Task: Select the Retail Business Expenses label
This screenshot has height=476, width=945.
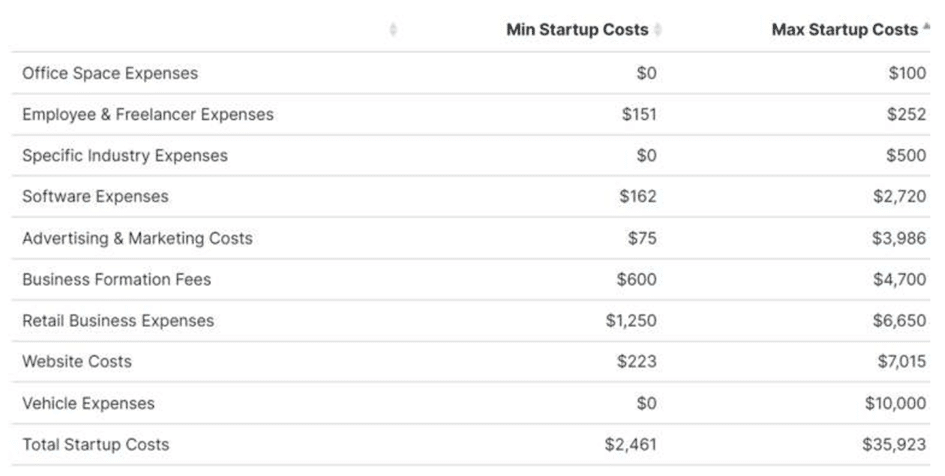Action: coord(118,321)
